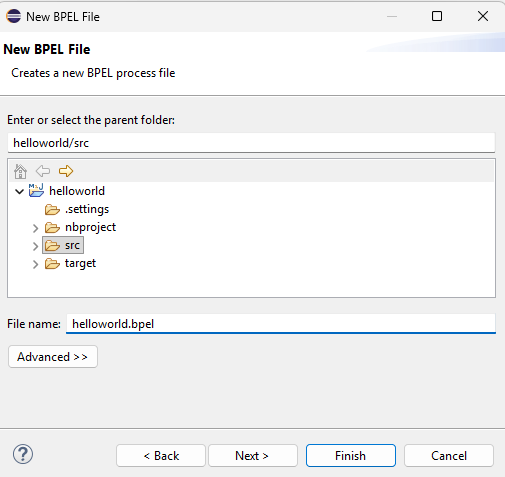Click the helloworld project icon
Viewport: 505px width, 477px height.
pos(36,191)
